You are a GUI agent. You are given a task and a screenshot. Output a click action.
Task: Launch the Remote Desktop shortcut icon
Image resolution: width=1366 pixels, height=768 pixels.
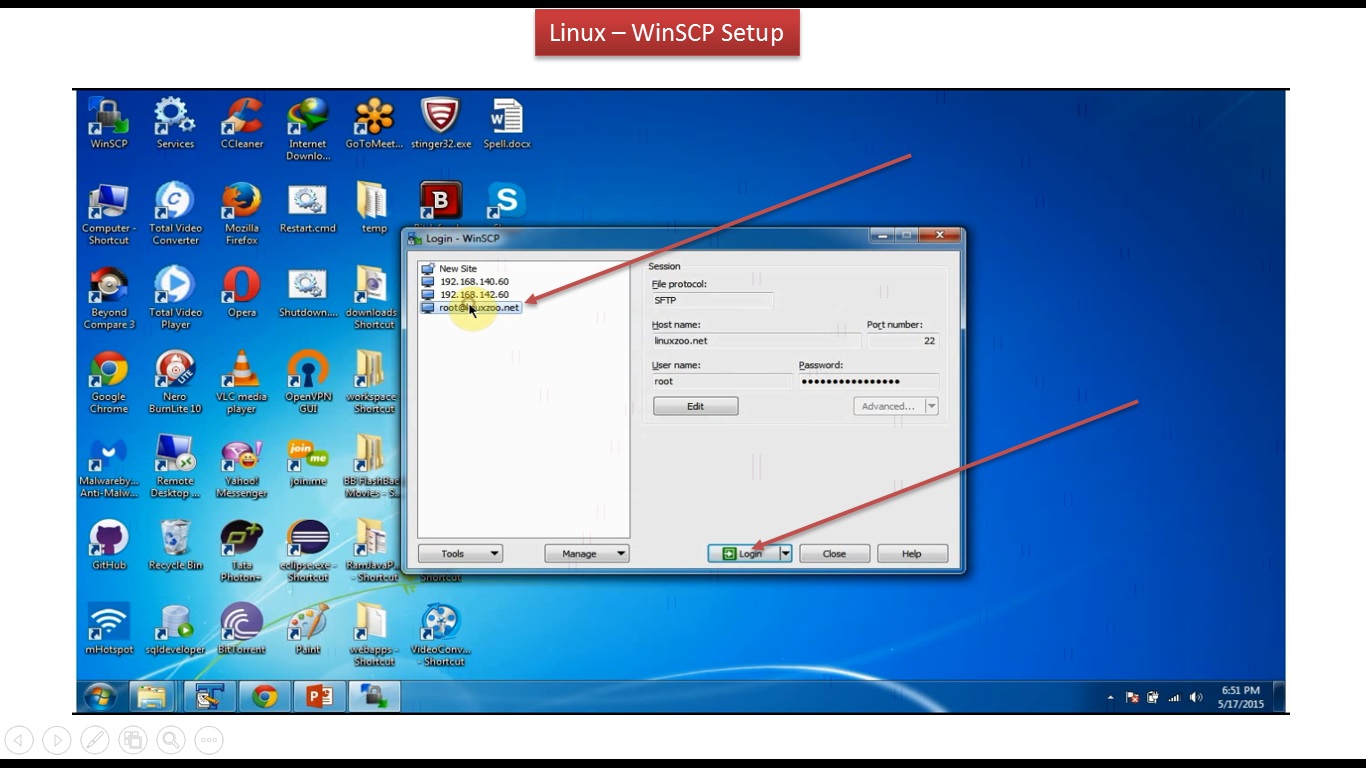[x=175, y=466]
